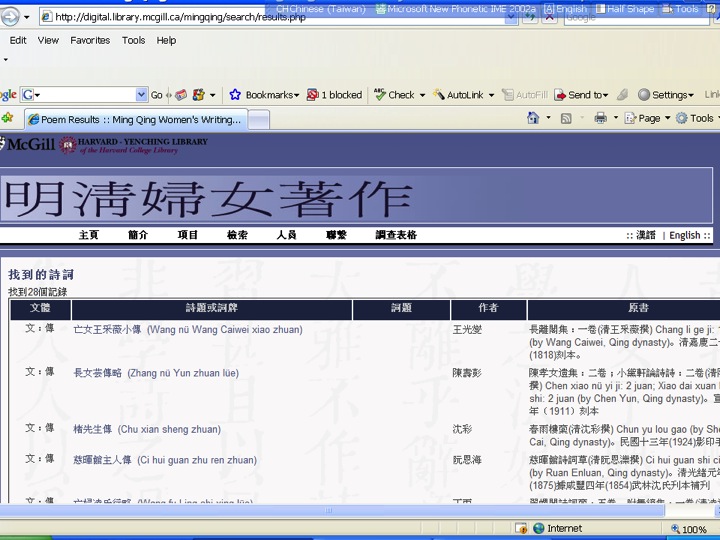Open the Home dropdown arrow
Screen dimensions: 720x540
click(548, 118)
